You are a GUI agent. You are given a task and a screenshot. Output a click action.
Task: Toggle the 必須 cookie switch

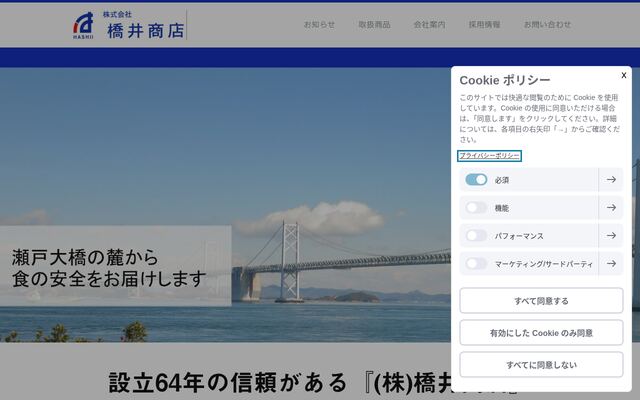(x=476, y=180)
